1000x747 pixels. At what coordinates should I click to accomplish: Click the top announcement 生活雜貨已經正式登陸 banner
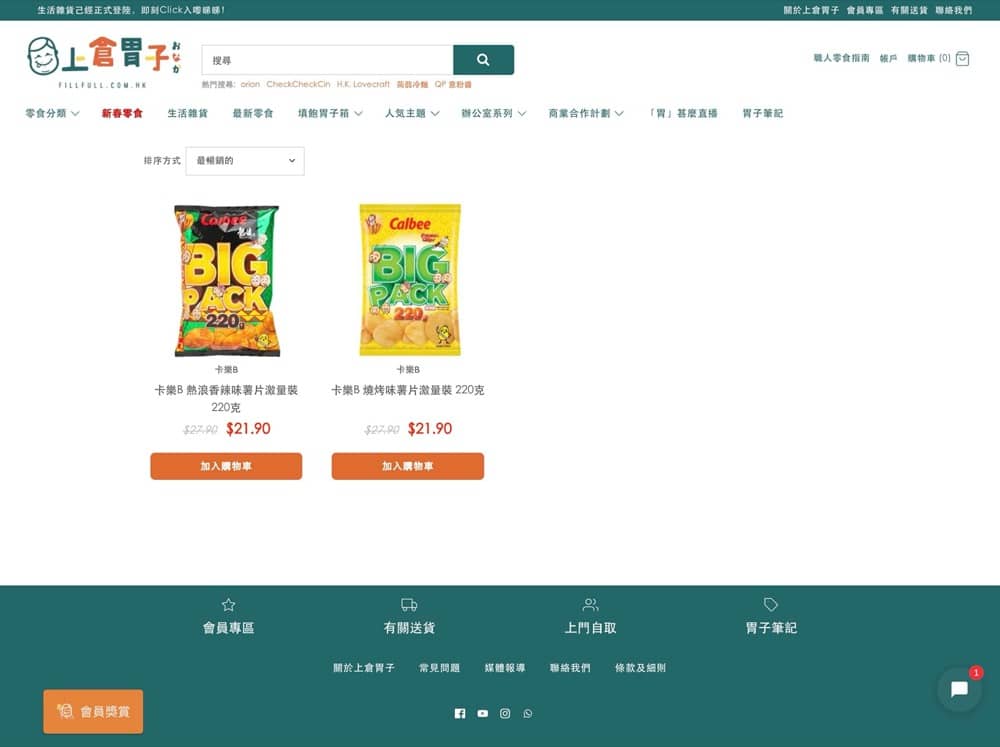pyautogui.click(x=131, y=10)
